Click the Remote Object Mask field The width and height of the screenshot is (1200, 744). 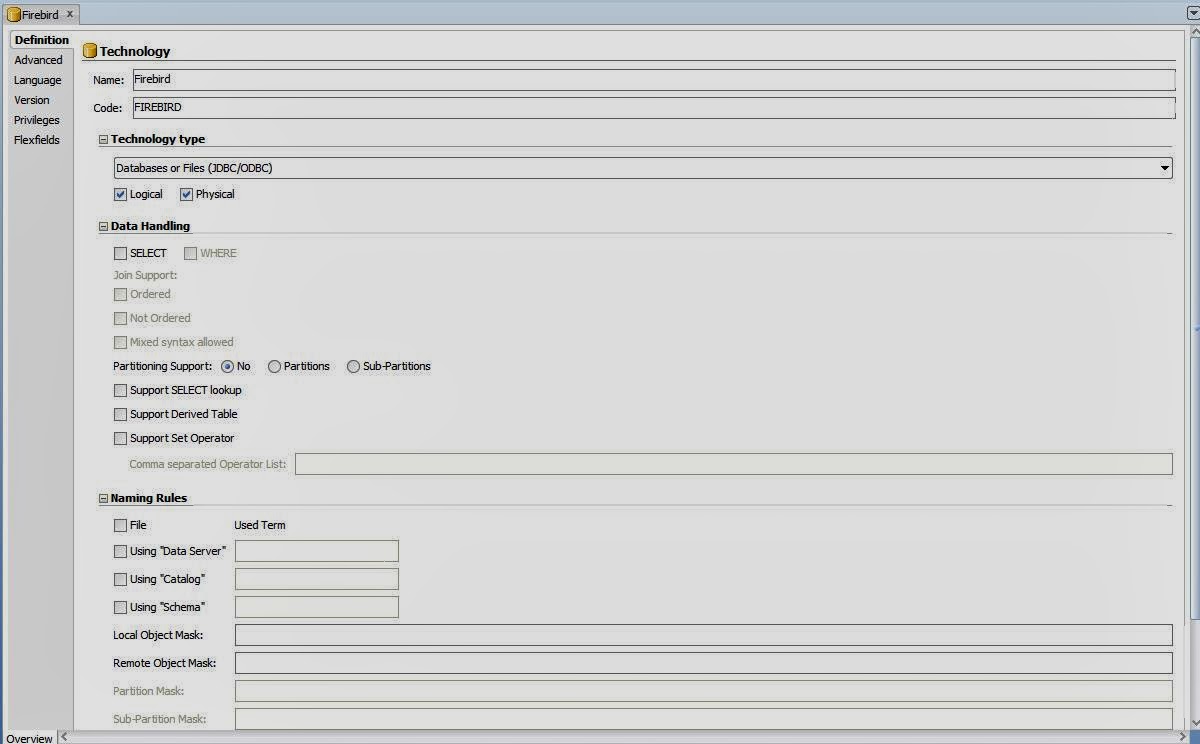point(703,663)
